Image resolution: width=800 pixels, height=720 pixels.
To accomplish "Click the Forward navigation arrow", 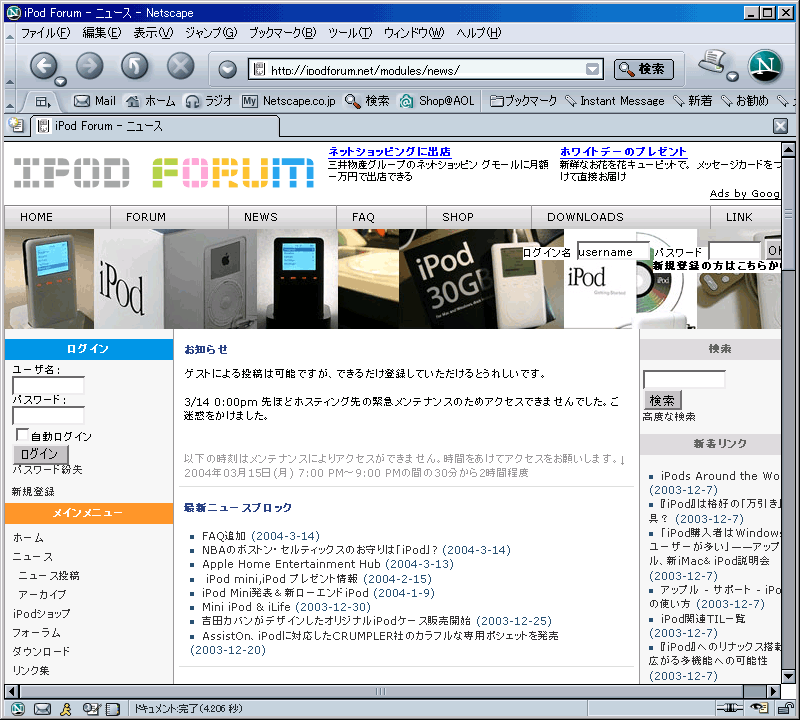I will [x=89, y=66].
